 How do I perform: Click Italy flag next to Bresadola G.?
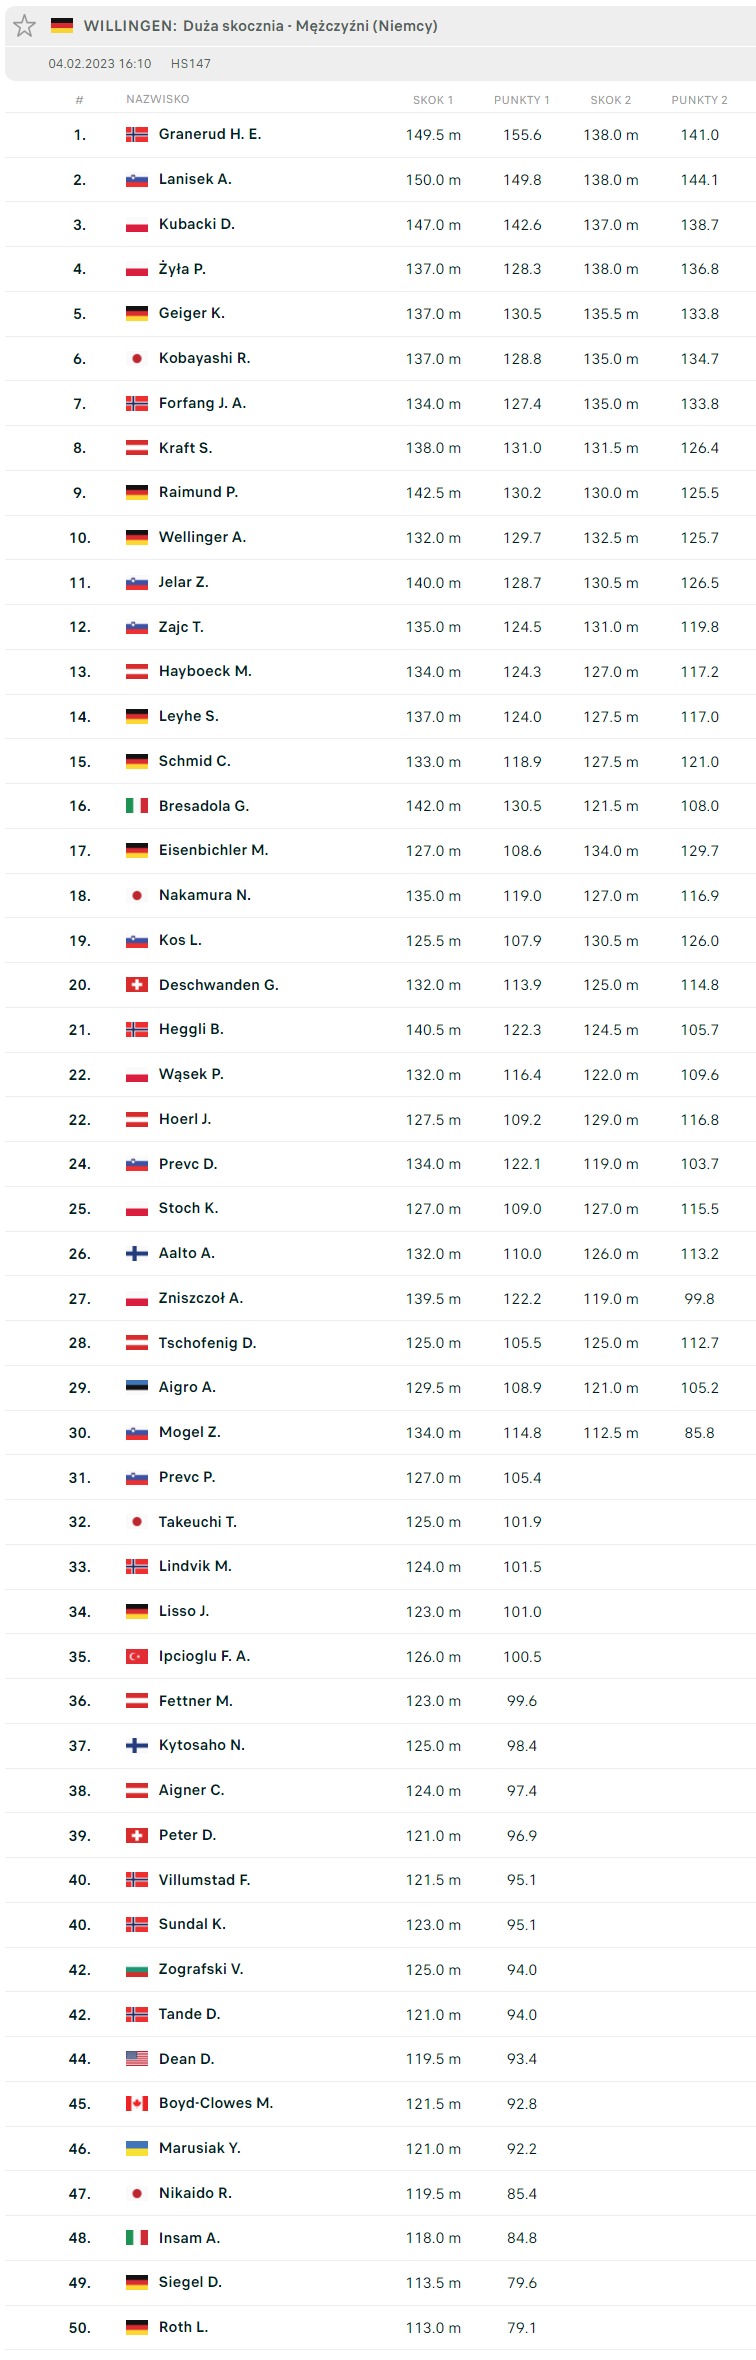[137, 806]
